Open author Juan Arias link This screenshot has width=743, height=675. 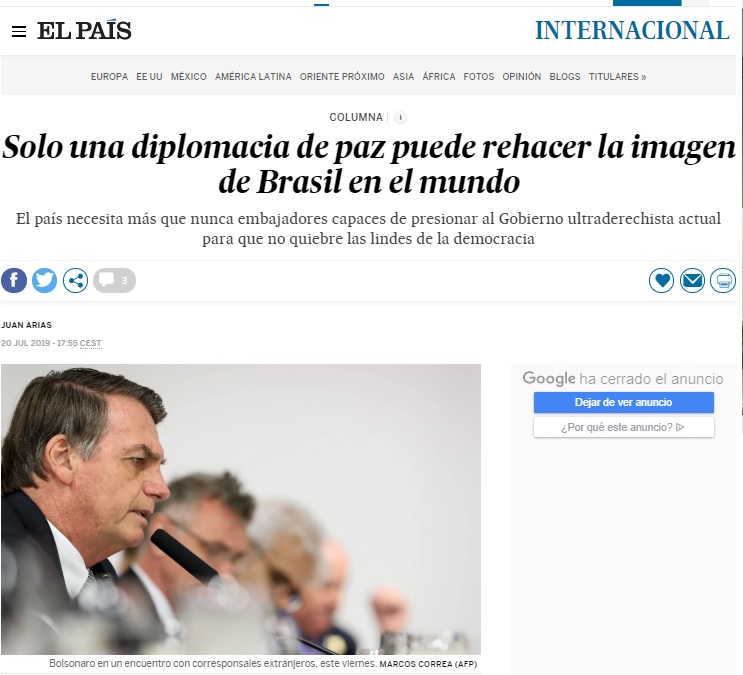(27, 325)
